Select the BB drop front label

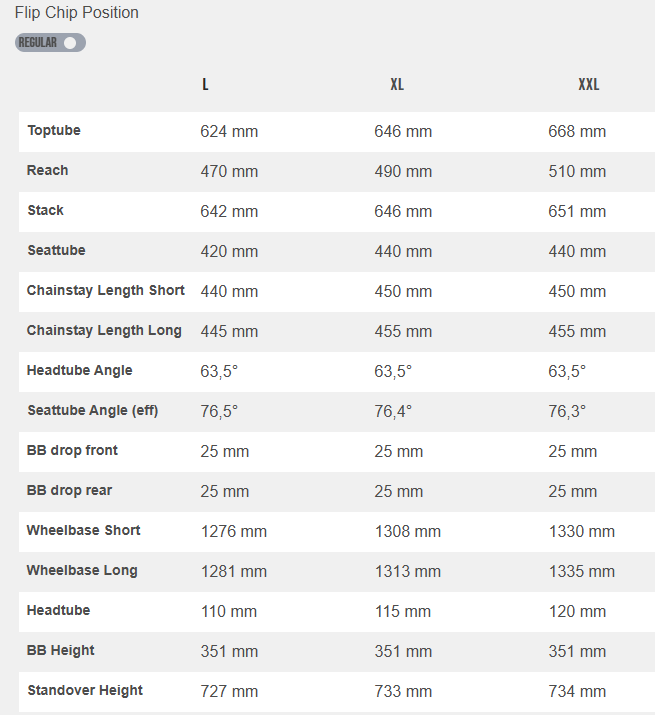[x=72, y=451]
